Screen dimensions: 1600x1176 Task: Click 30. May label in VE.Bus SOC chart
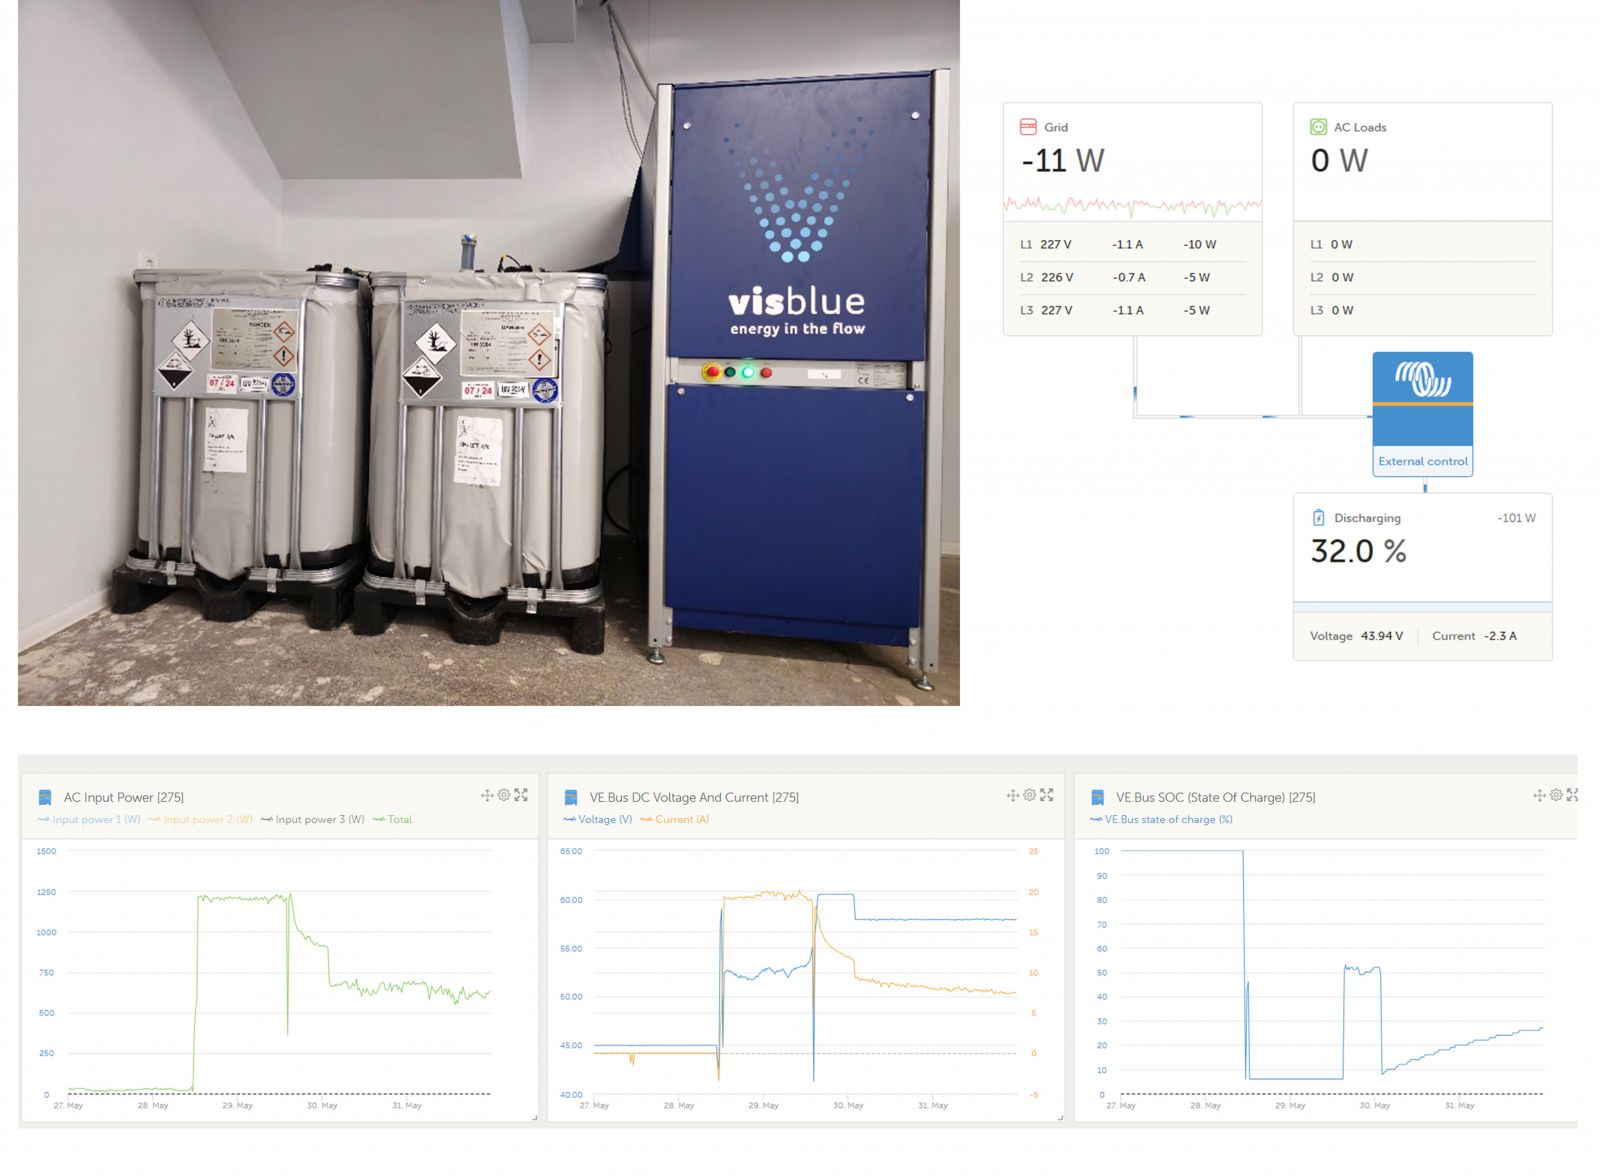[x=1374, y=1105]
